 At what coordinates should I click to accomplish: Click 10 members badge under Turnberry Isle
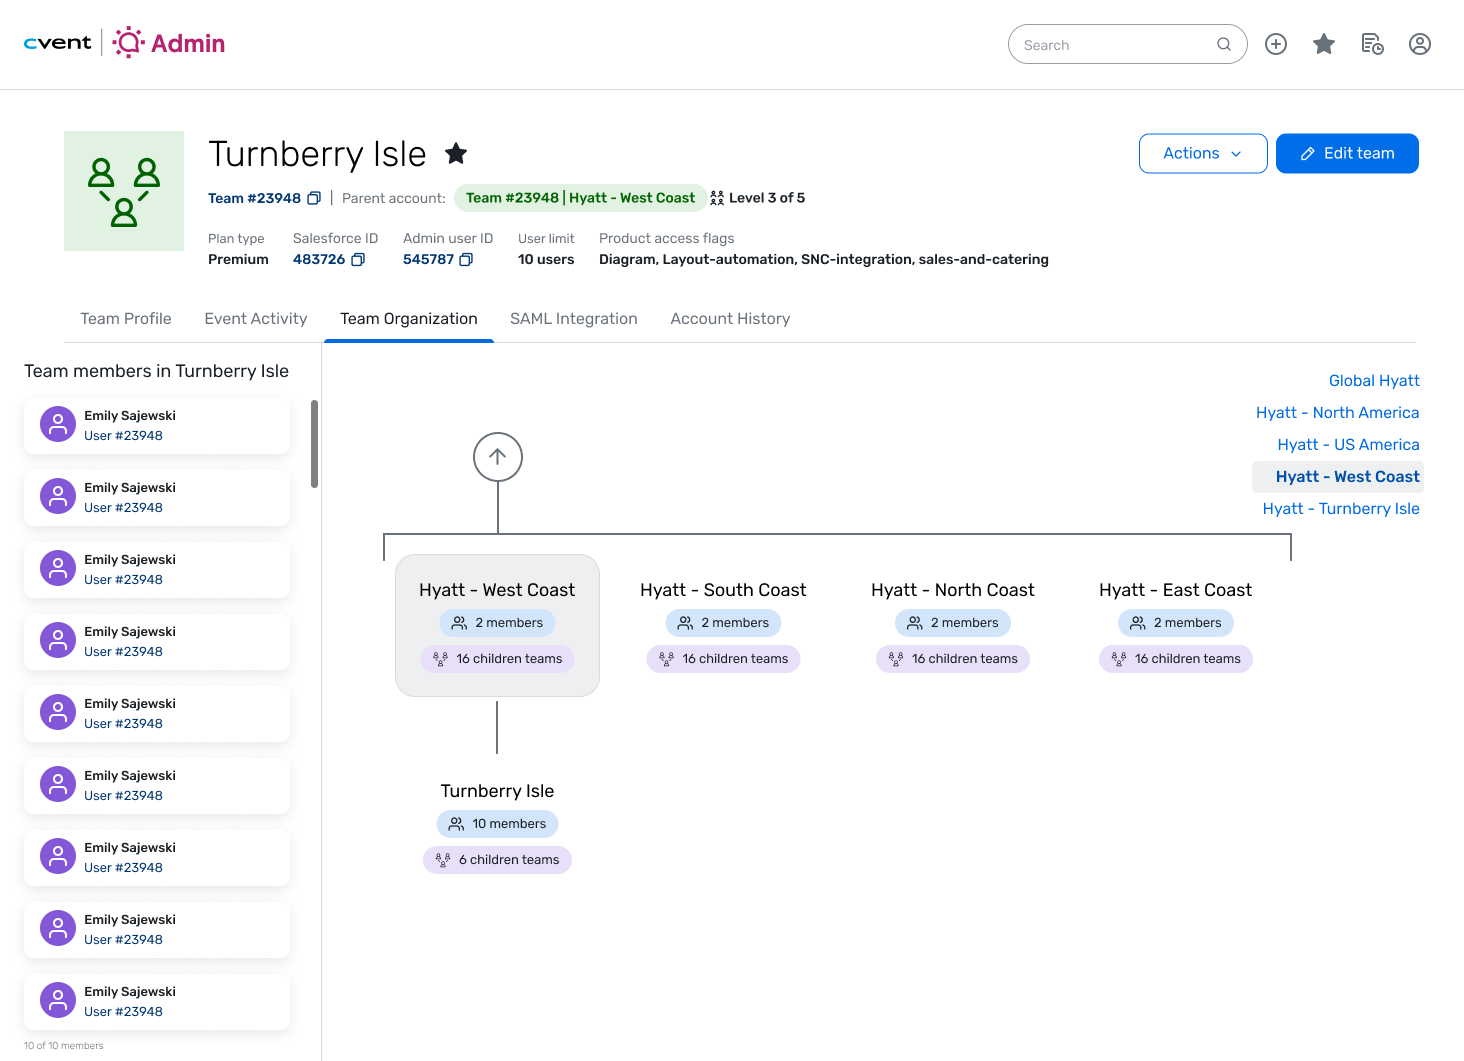click(497, 824)
